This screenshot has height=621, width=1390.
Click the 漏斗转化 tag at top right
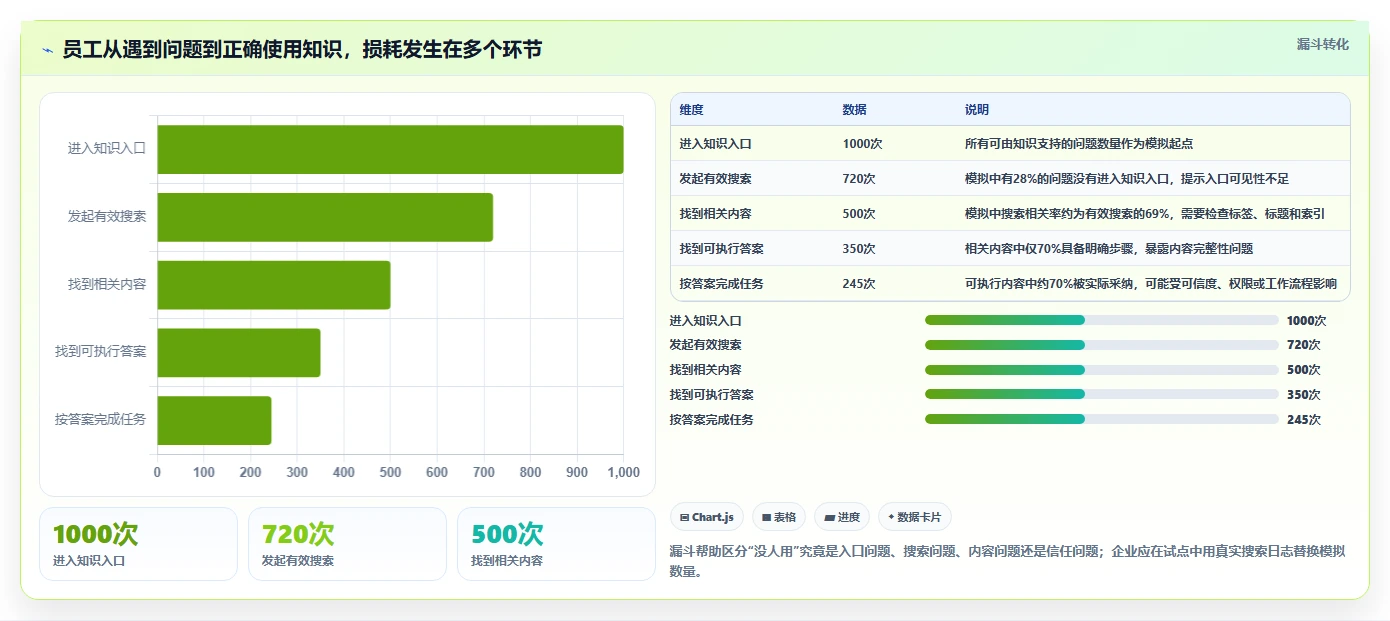[1322, 44]
